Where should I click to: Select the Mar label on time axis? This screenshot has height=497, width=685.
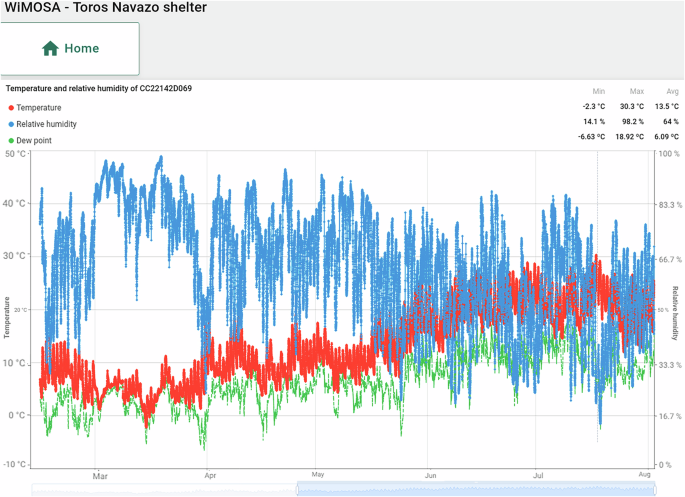[x=99, y=476]
